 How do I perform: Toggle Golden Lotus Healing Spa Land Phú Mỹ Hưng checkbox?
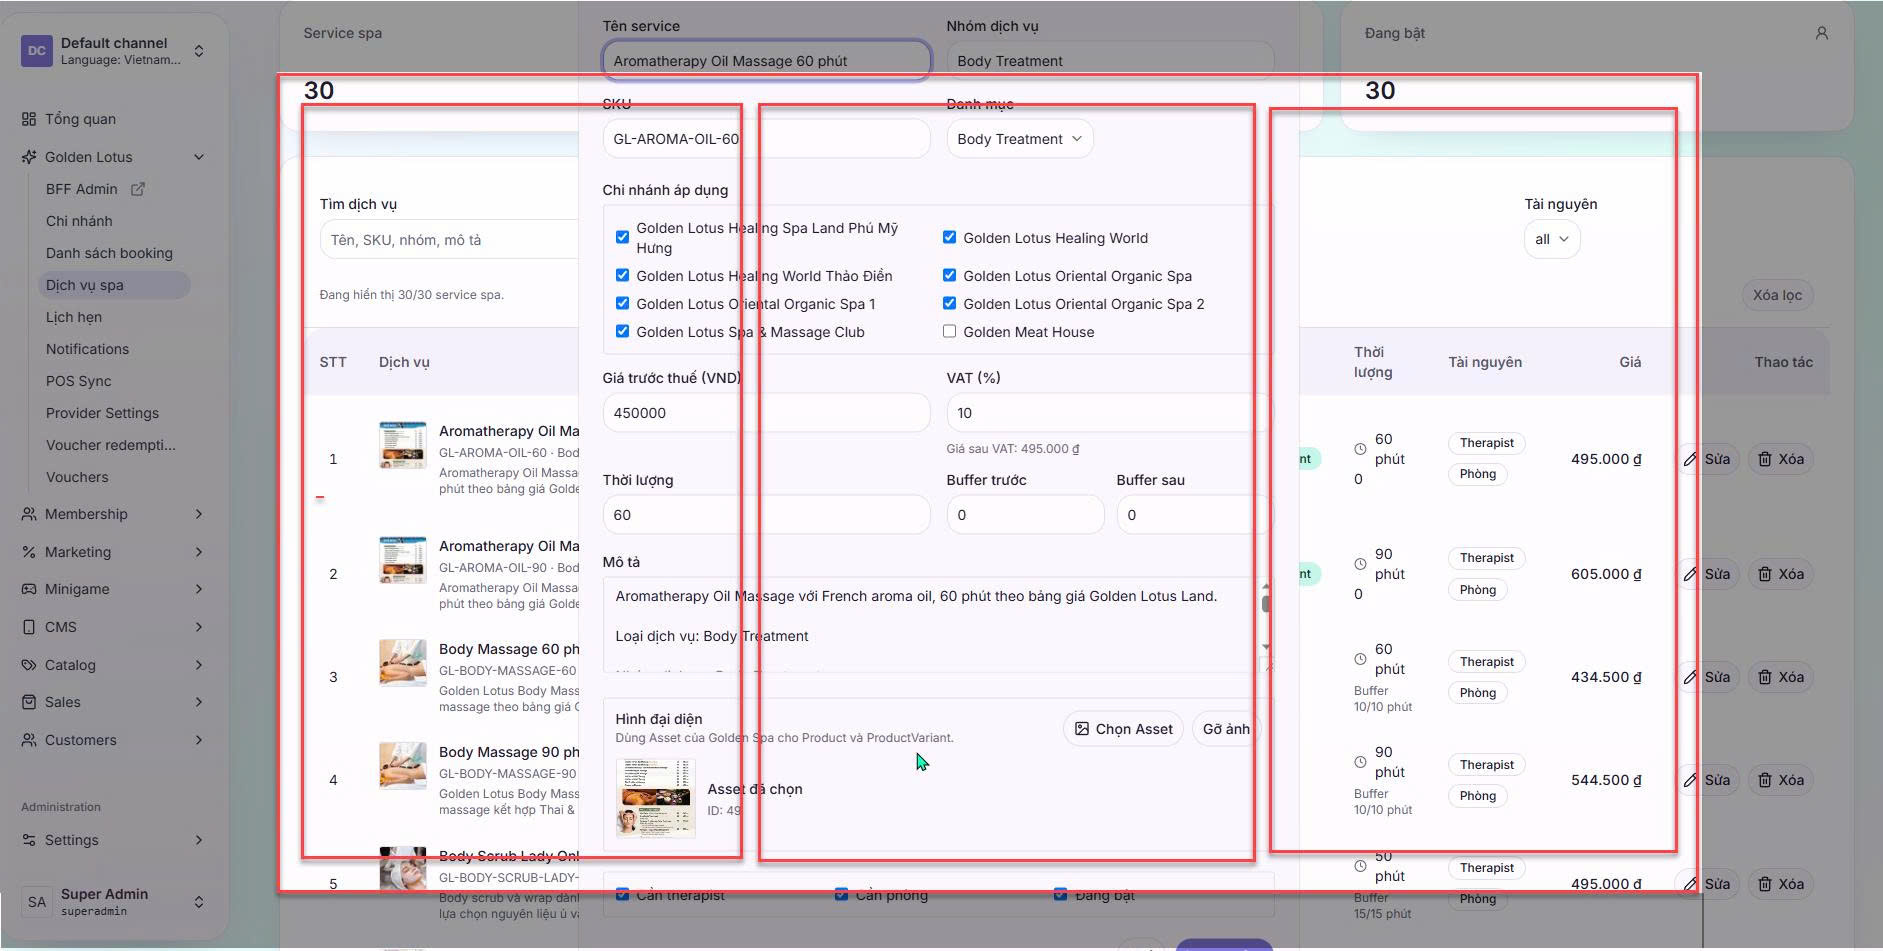point(622,237)
